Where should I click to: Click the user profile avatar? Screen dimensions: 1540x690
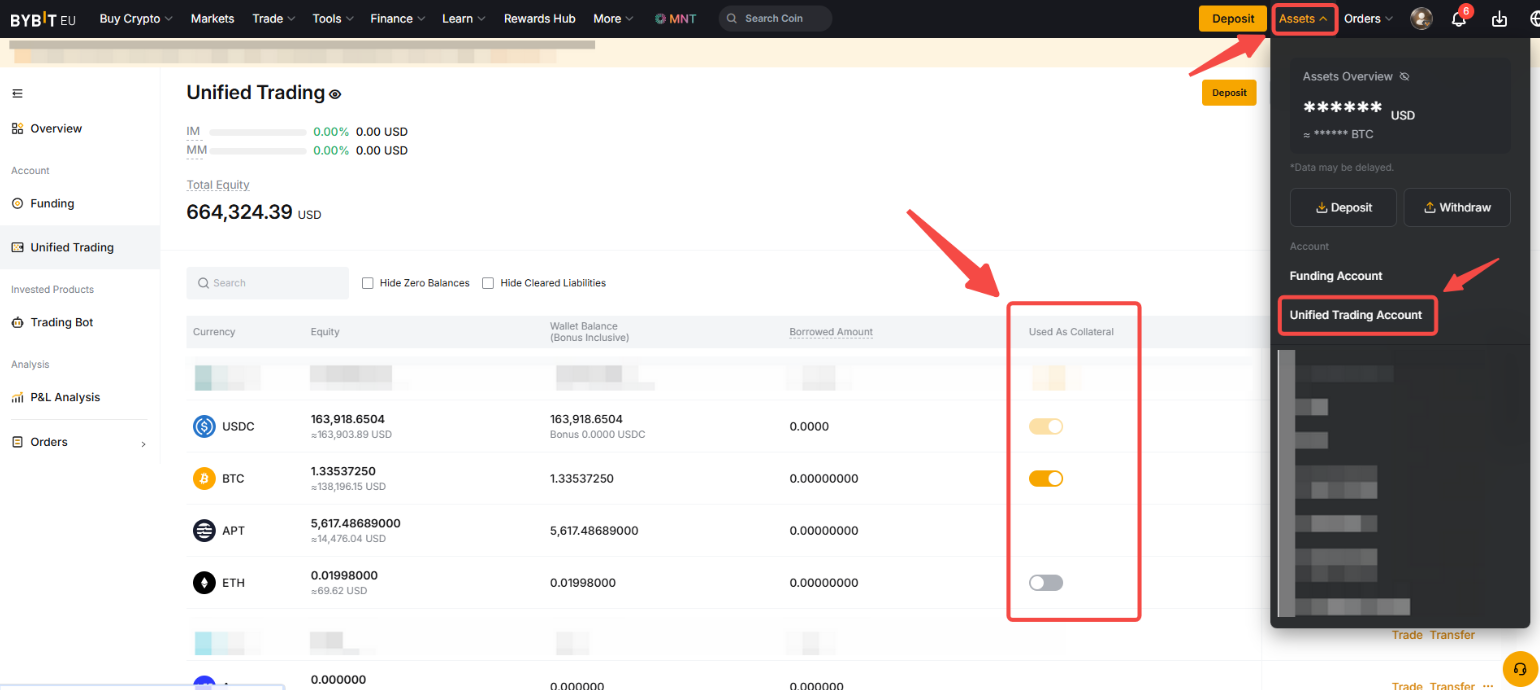pyautogui.click(x=1421, y=19)
